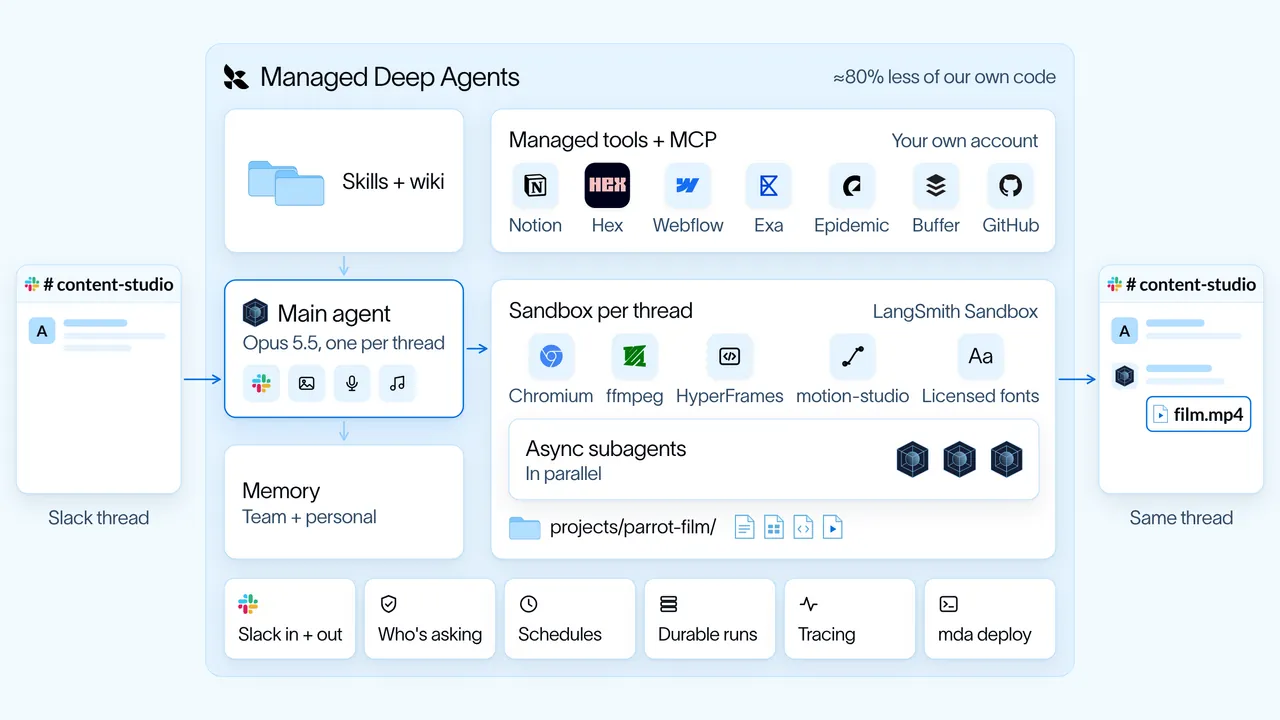Click the GitHub tool icon

(x=1010, y=185)
